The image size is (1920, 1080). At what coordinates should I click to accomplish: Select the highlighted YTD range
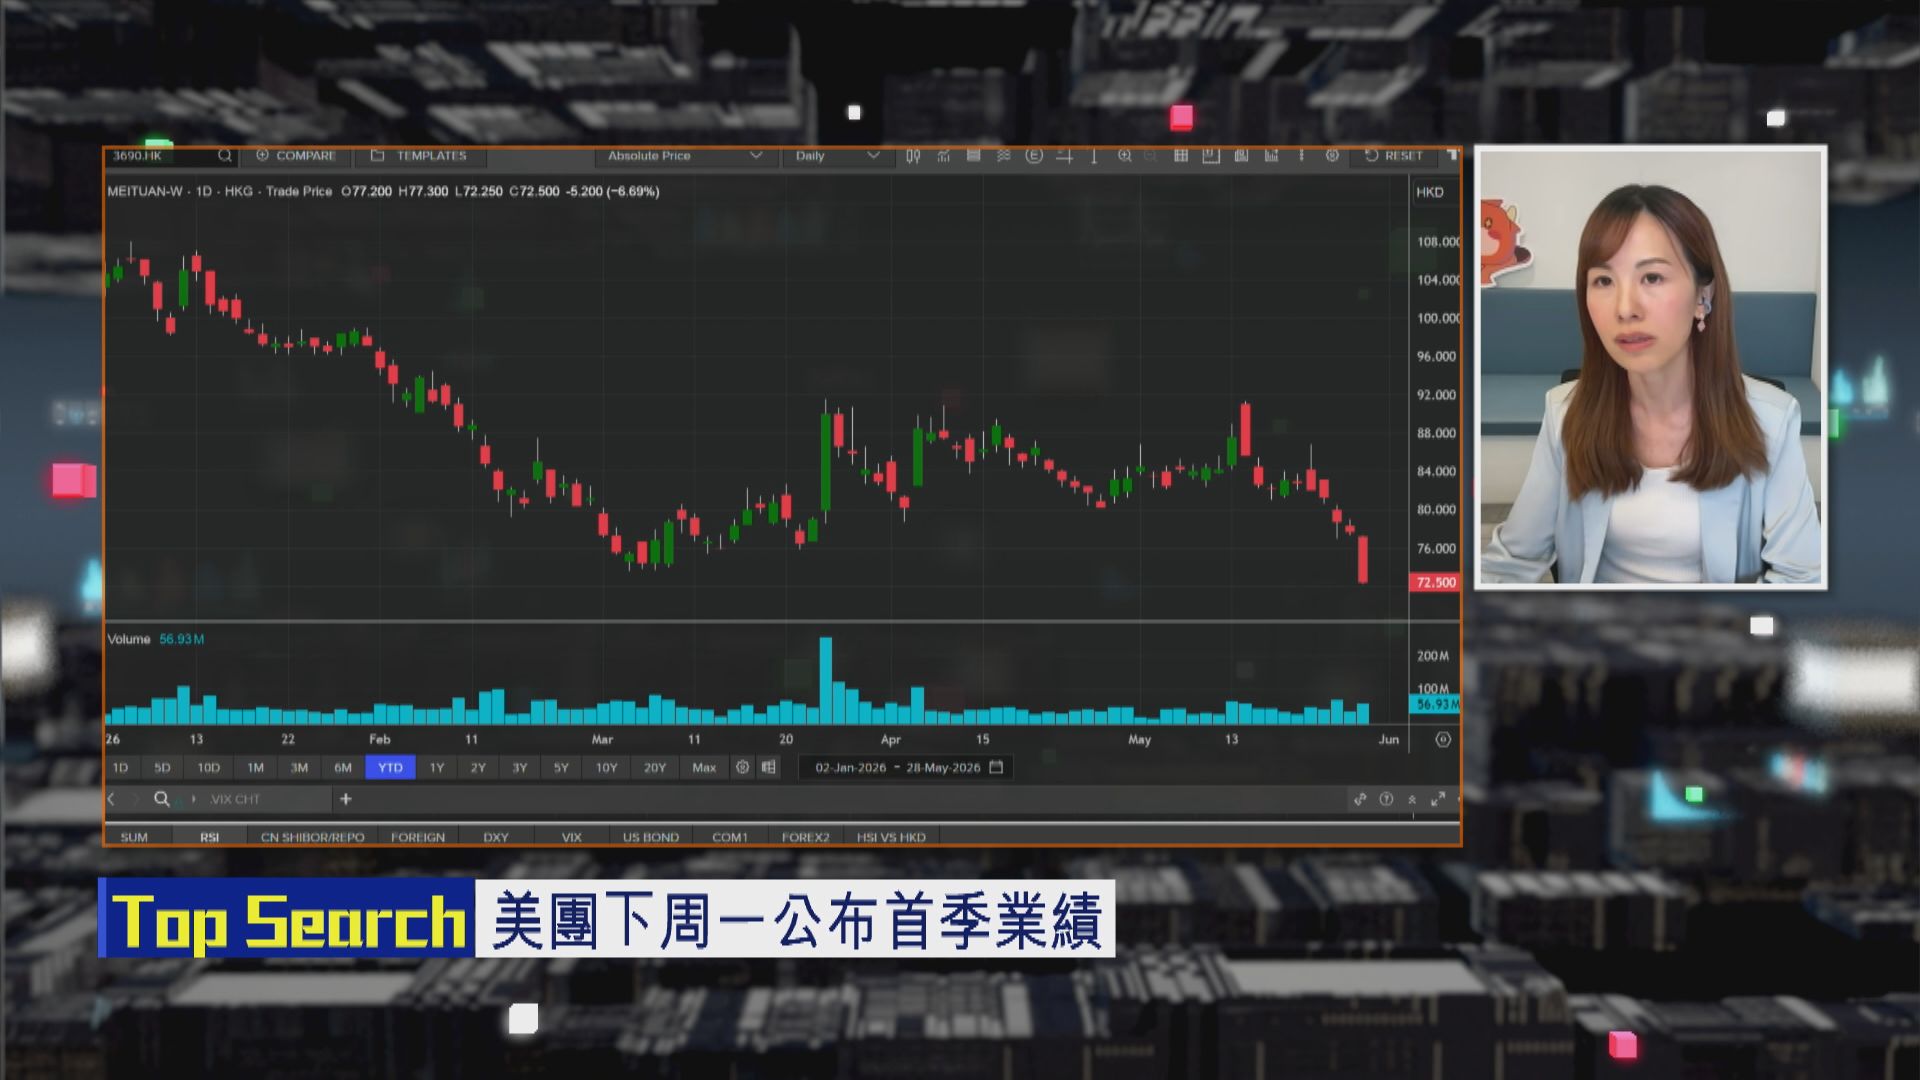390,768
